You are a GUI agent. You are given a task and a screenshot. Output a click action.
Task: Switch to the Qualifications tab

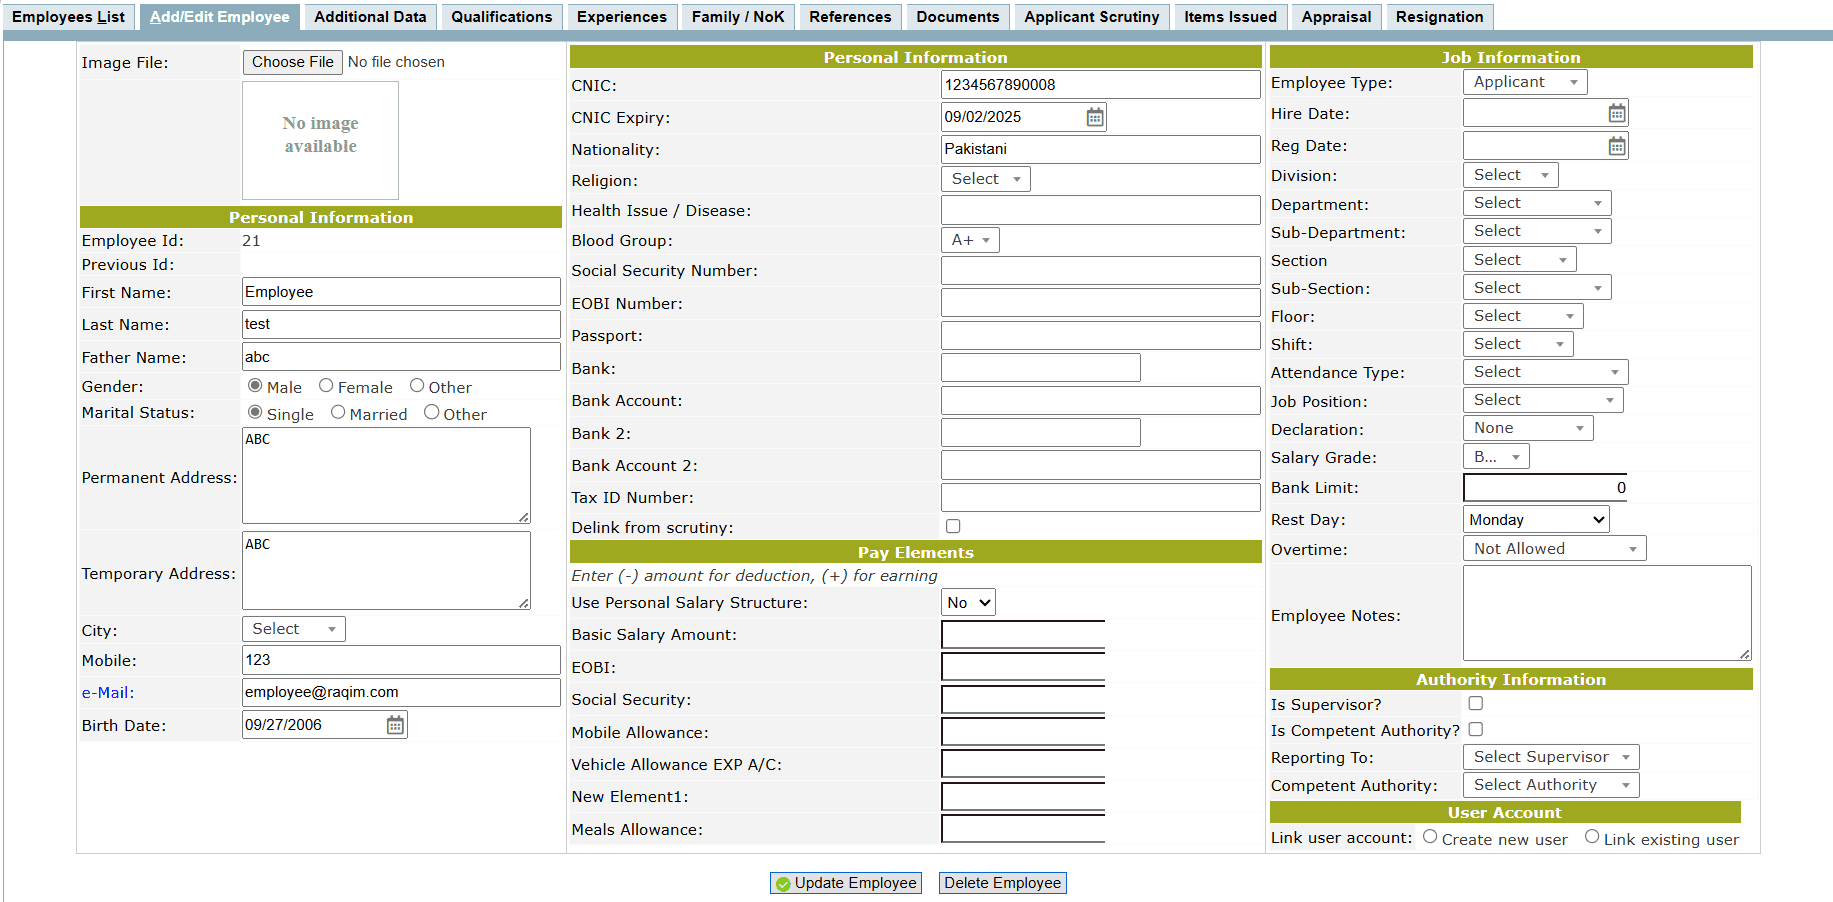tap(501, 17)
